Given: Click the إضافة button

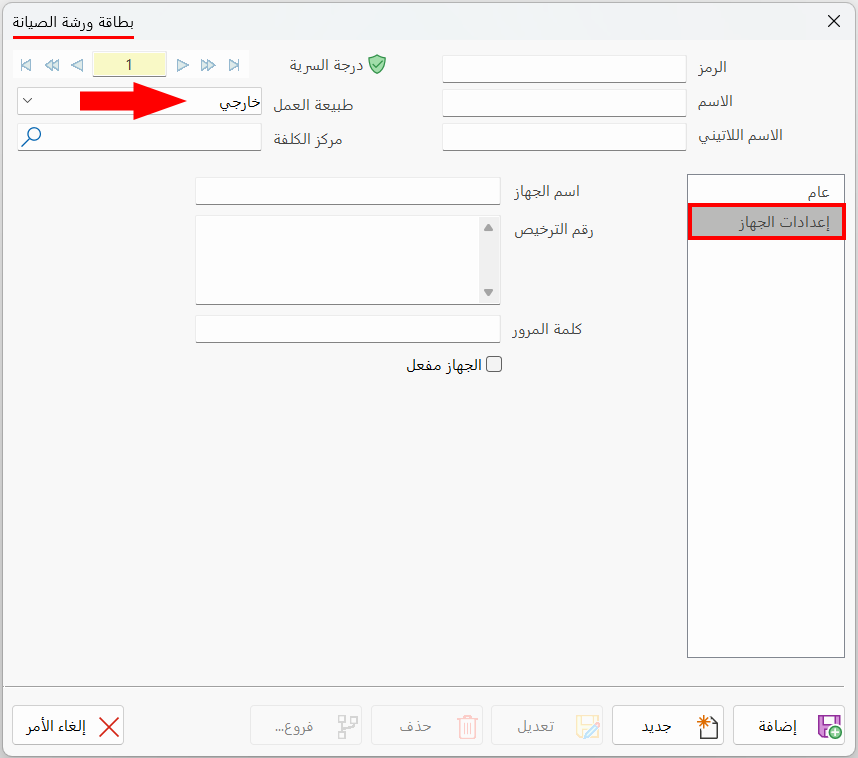Looking at the screenshot, I should [789, 725].
